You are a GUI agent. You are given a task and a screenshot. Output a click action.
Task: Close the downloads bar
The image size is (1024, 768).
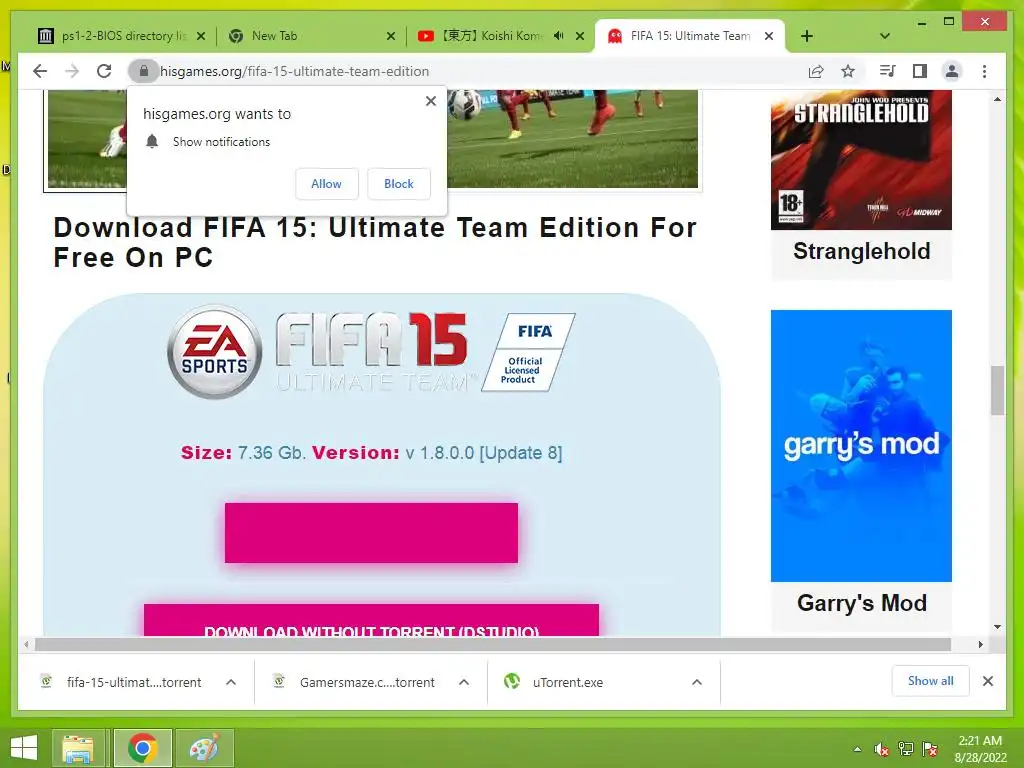(987, 681)
